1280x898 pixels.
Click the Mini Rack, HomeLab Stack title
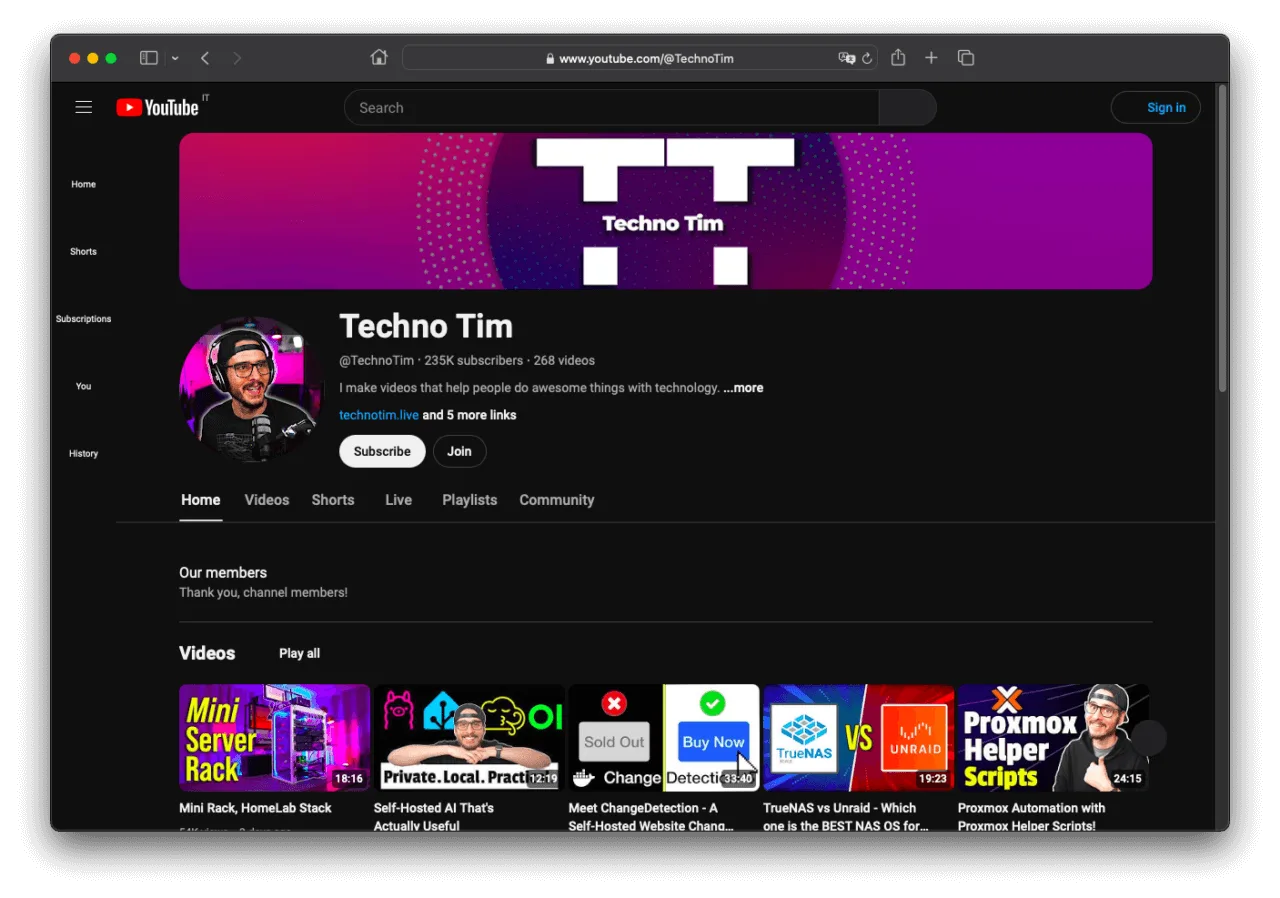(x=255, y=808)
